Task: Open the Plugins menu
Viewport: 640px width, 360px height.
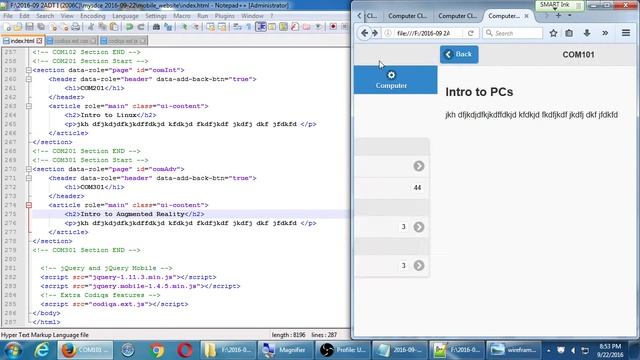Action: click(224, 16)
